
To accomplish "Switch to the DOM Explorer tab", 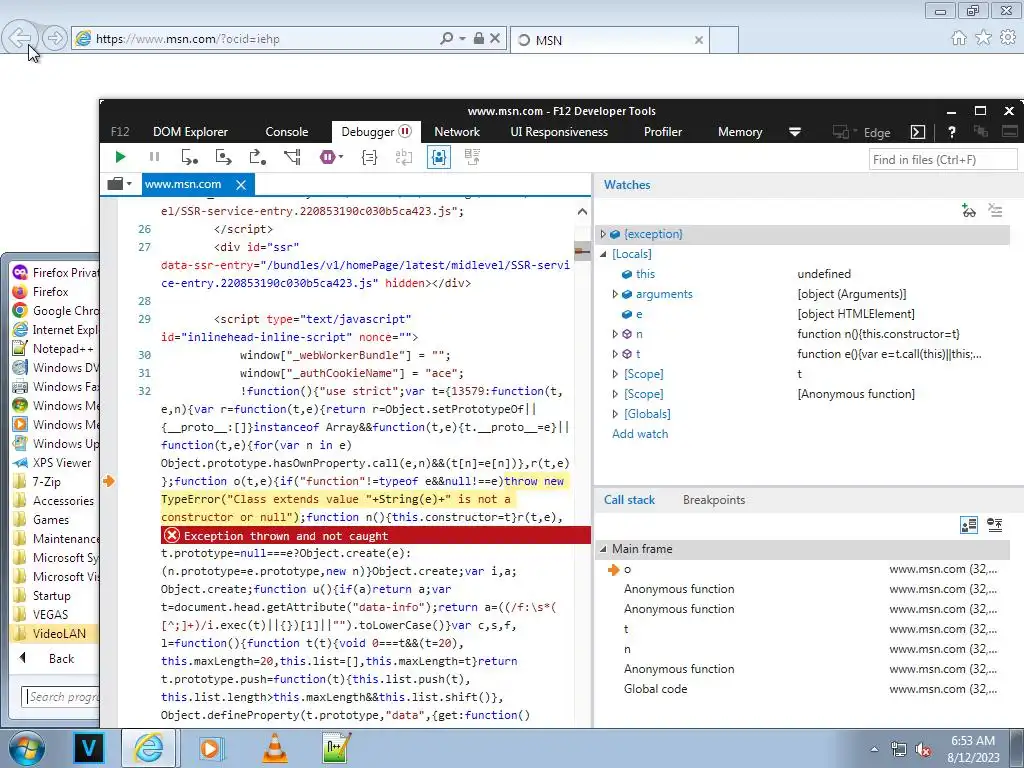I will (x=191, y=132).
